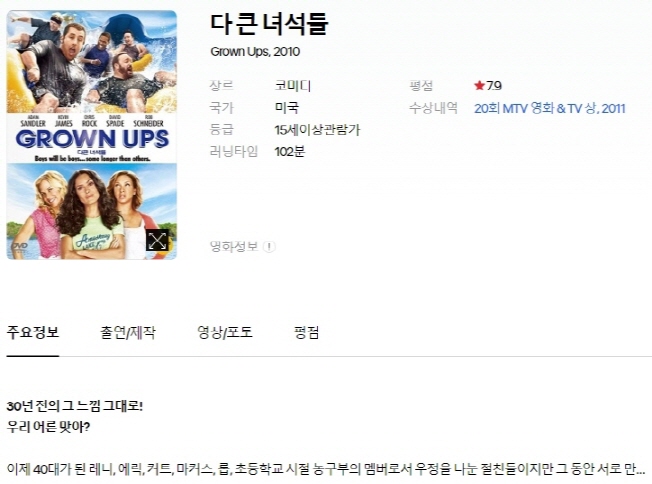The width and height of the screenshot is (652, 484).
Task: Click the info exclamation icon beside 영화정보
Action: tap(269, 247)
